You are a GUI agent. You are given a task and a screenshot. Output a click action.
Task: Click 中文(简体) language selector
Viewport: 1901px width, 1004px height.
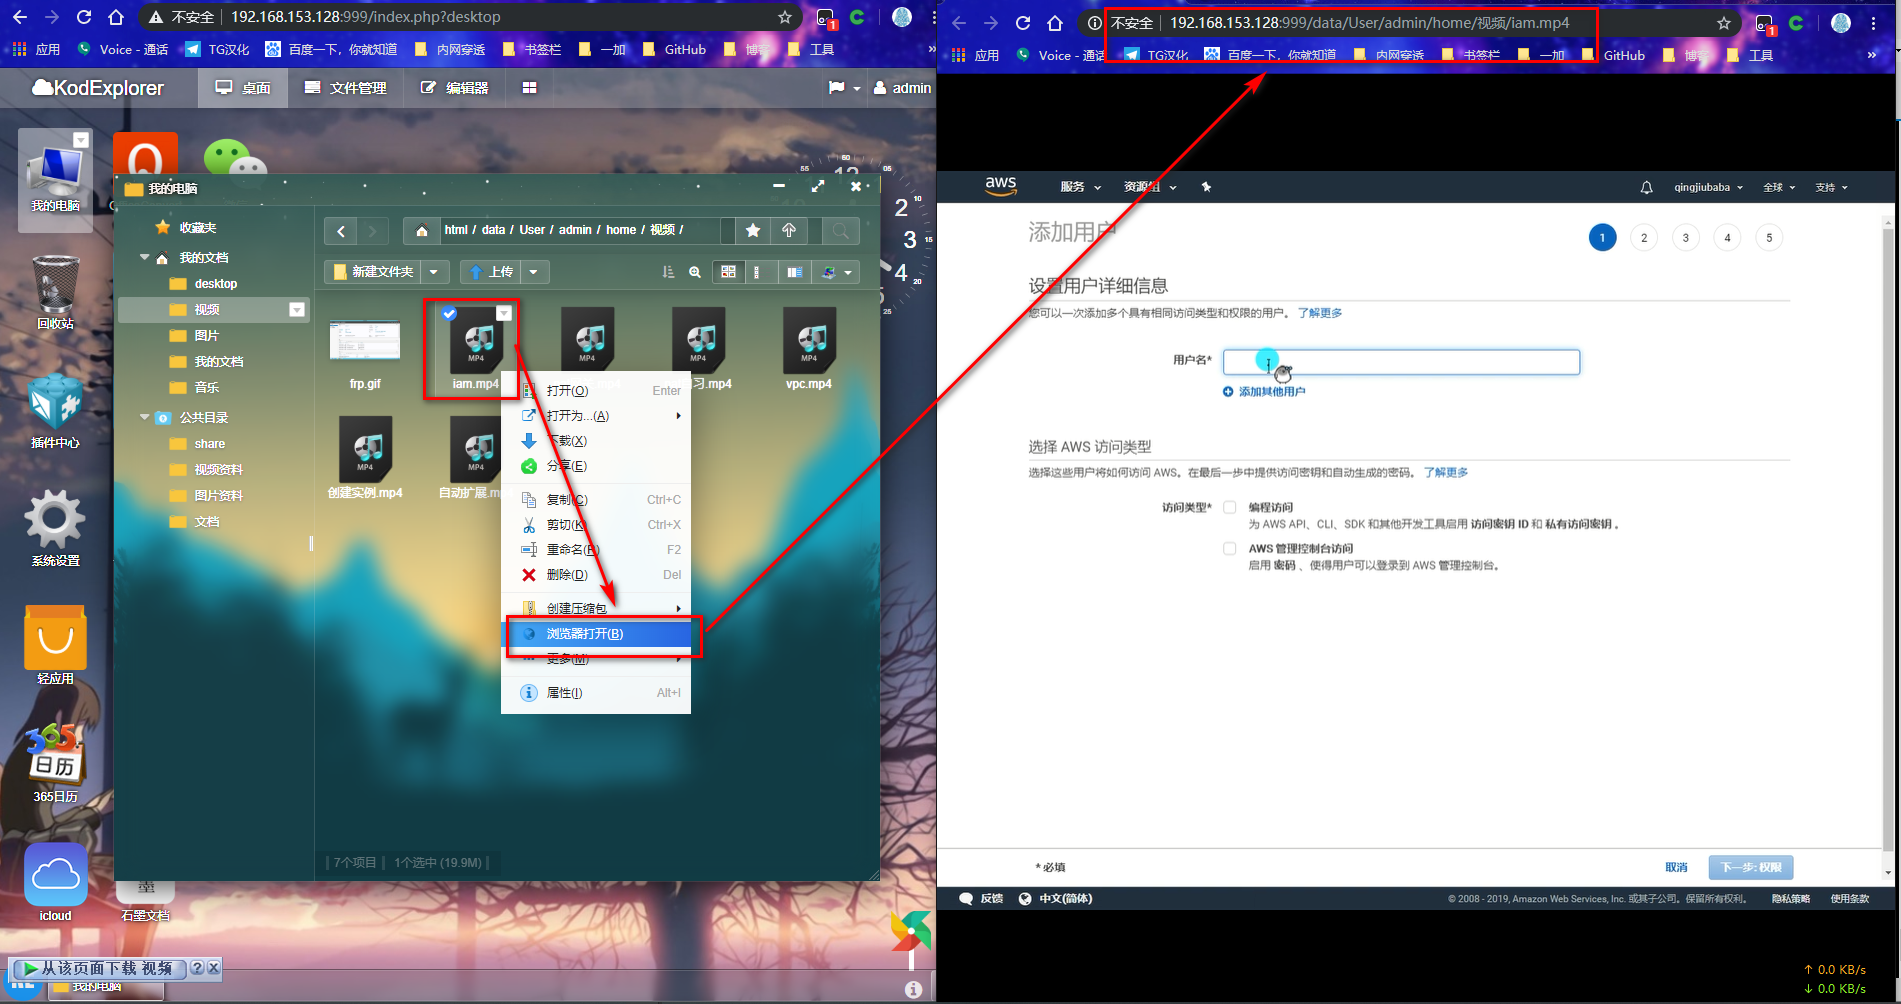pyautogui.click(x=1056, y=898)
